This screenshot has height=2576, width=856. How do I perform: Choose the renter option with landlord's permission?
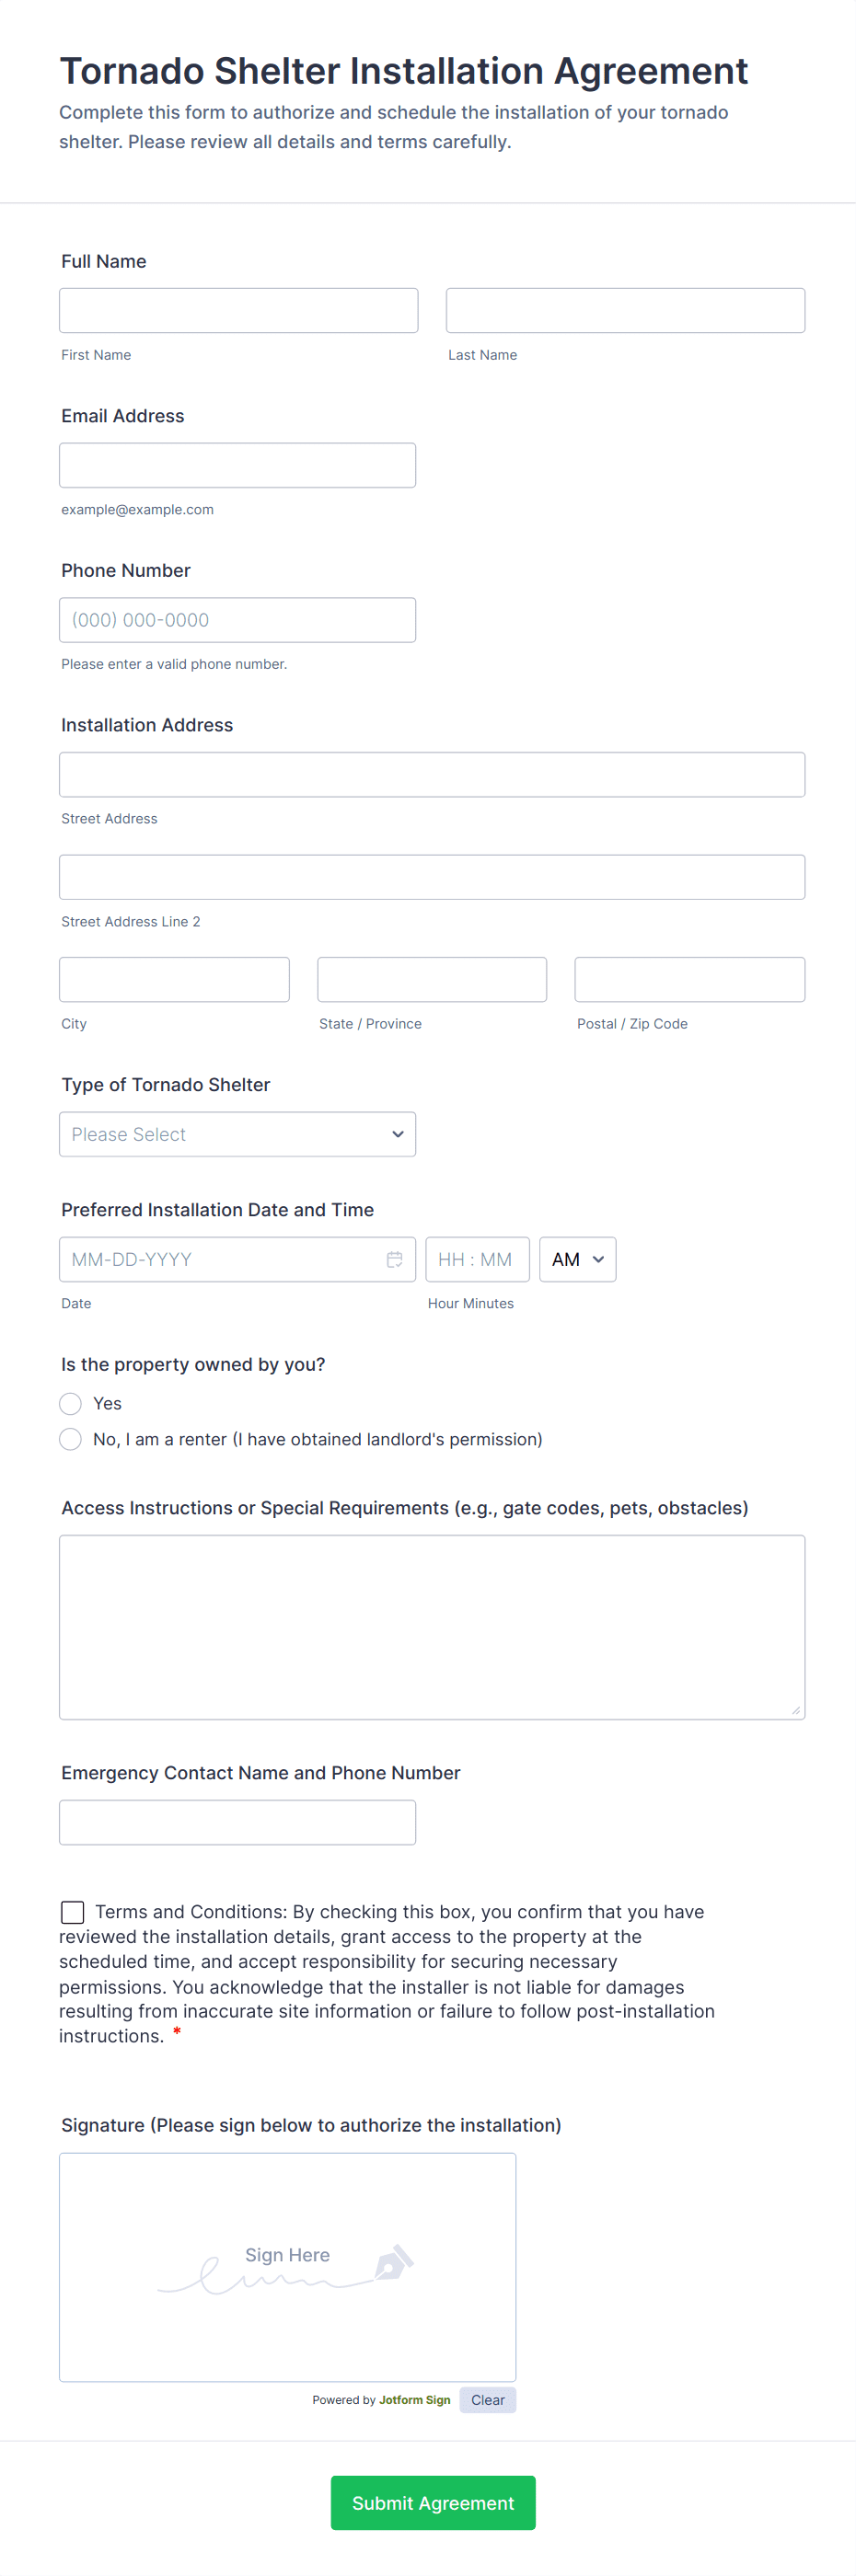pos(70,1439)
